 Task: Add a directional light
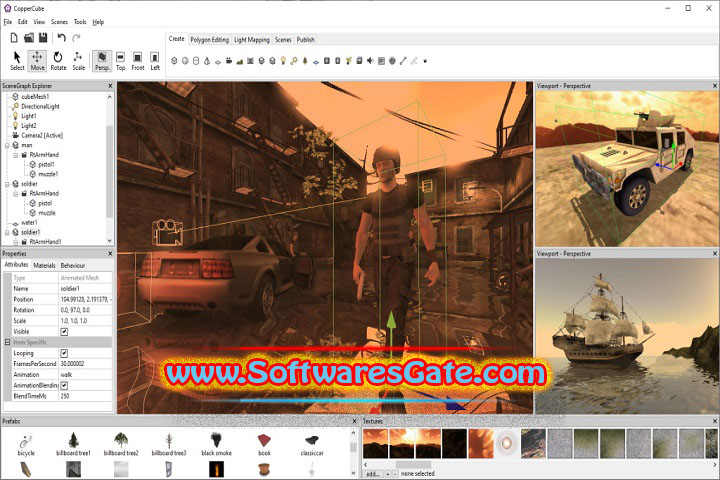[294, 61]
